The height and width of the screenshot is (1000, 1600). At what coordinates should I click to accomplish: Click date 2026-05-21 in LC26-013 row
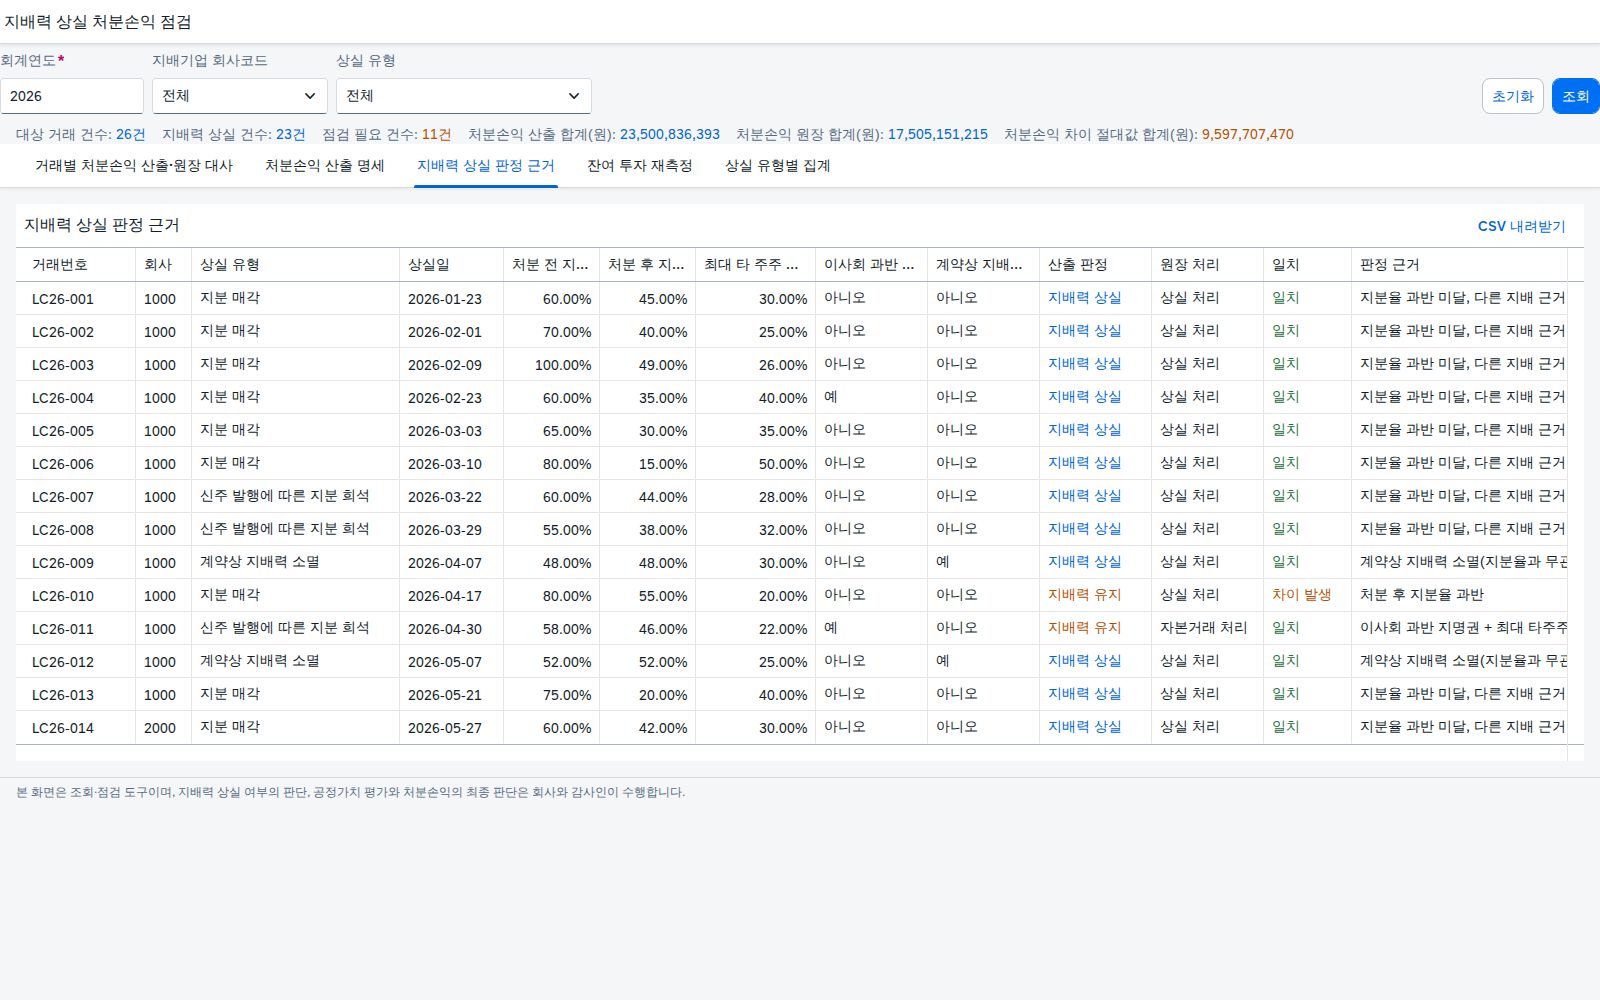pyautogui.click(x=445, y=695)
